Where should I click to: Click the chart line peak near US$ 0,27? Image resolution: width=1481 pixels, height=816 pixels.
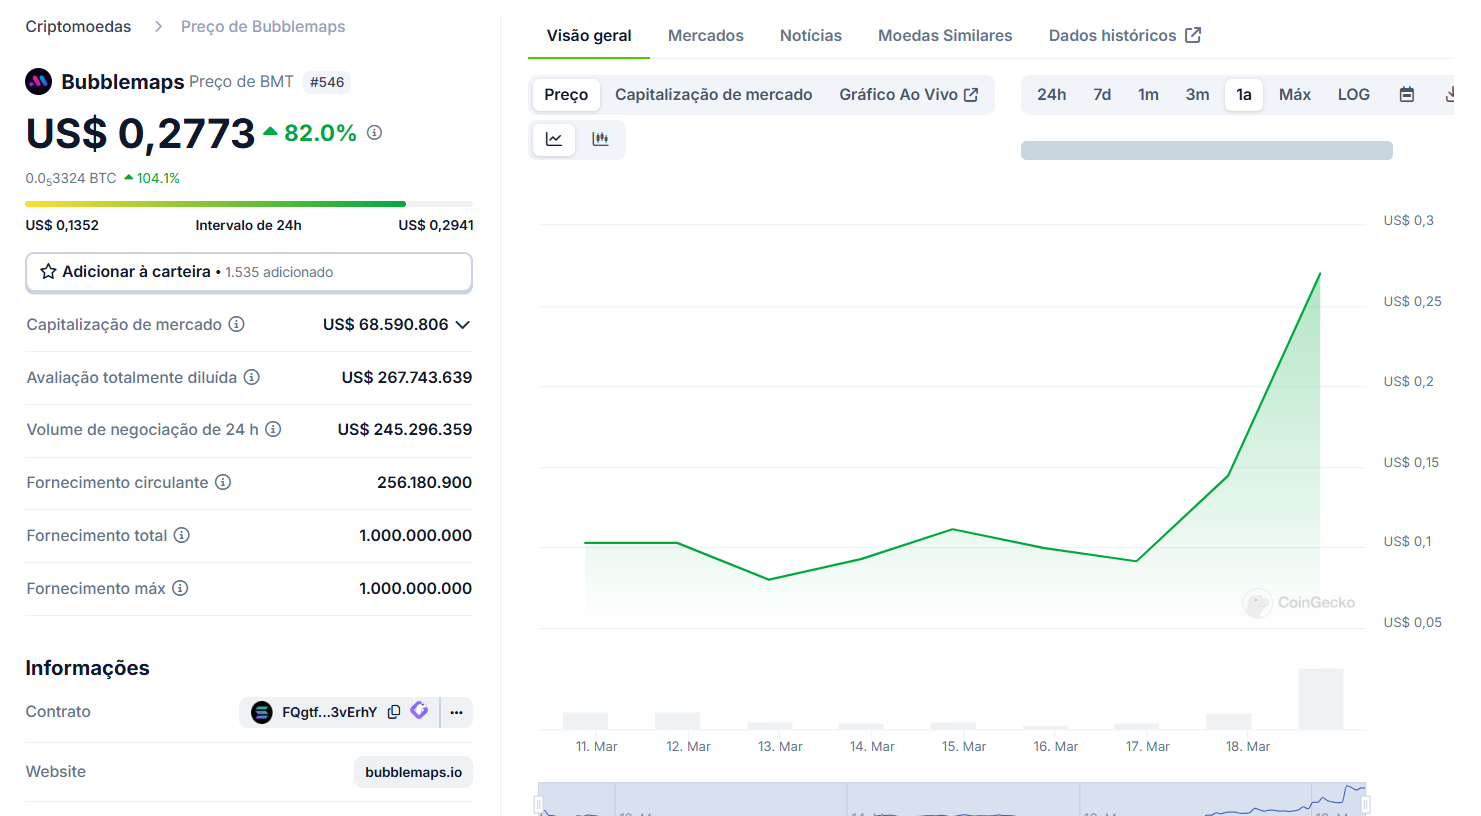1320,273
